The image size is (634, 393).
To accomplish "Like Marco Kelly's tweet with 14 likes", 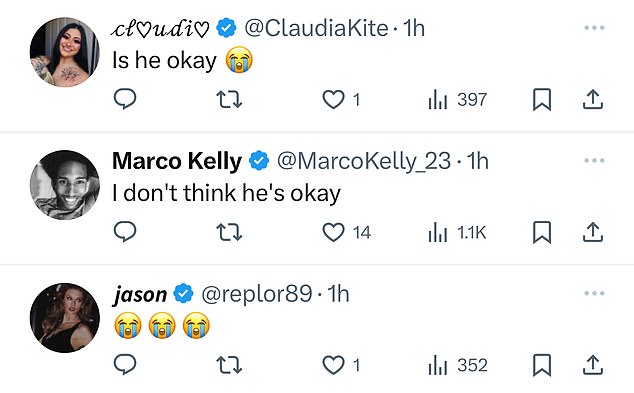I will 347,232.
